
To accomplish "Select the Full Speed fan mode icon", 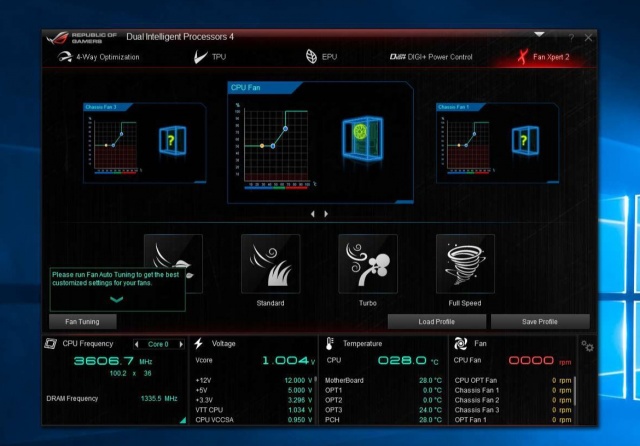I will (x=465, y=264).
